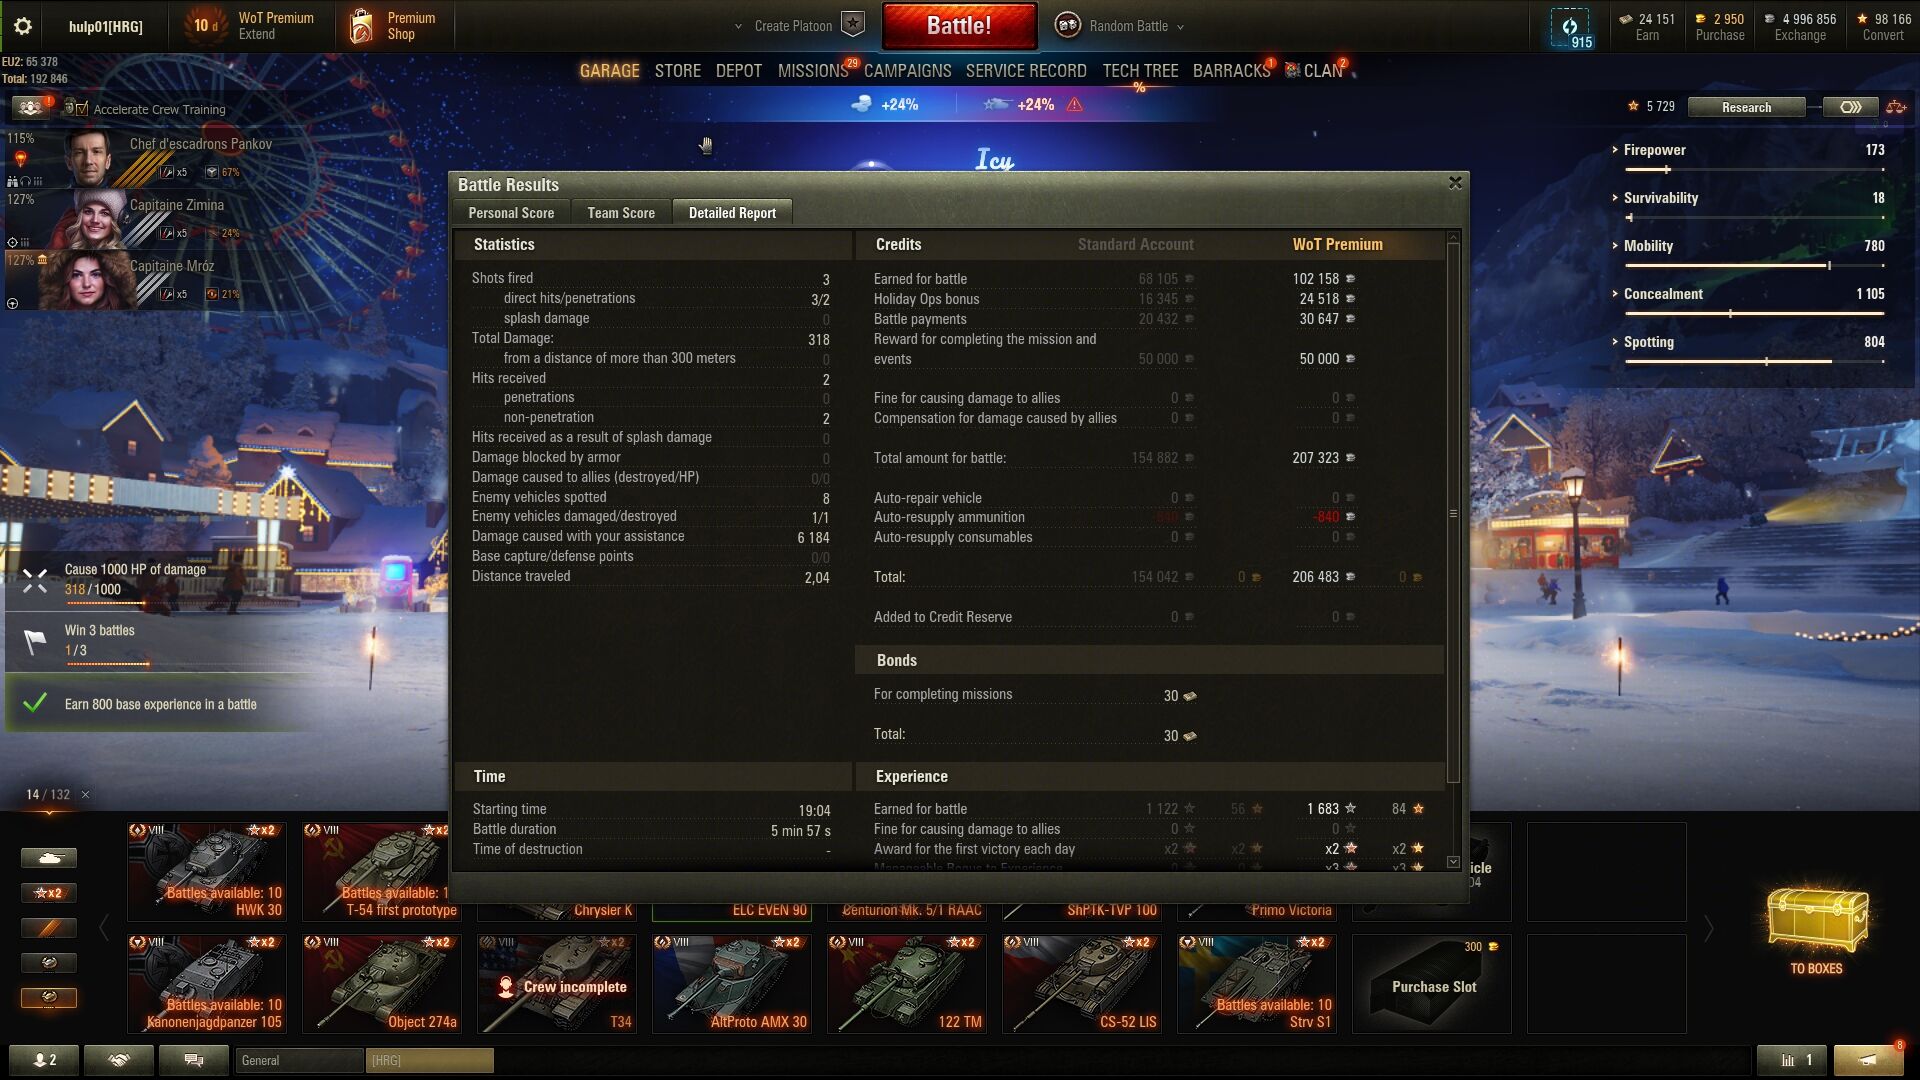
Task: Click the Research button
Action: [x=1746, y=107]
